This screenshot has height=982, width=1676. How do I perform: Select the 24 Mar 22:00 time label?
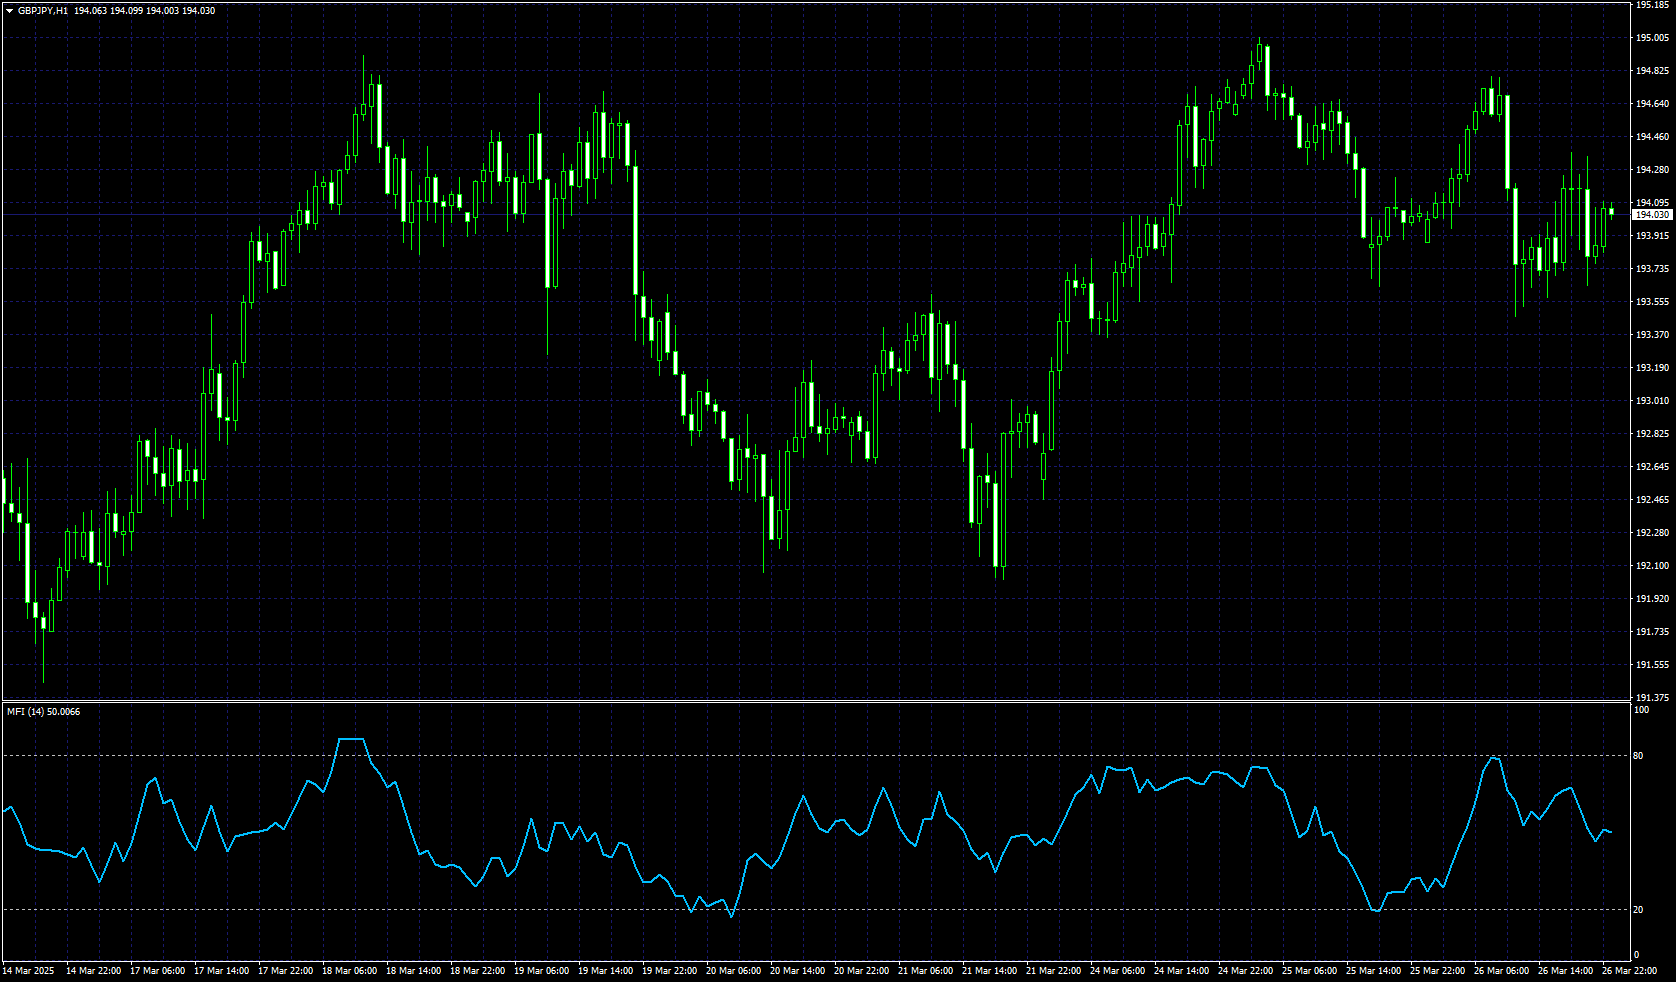pyautogui.click(x=1245, y=971)
